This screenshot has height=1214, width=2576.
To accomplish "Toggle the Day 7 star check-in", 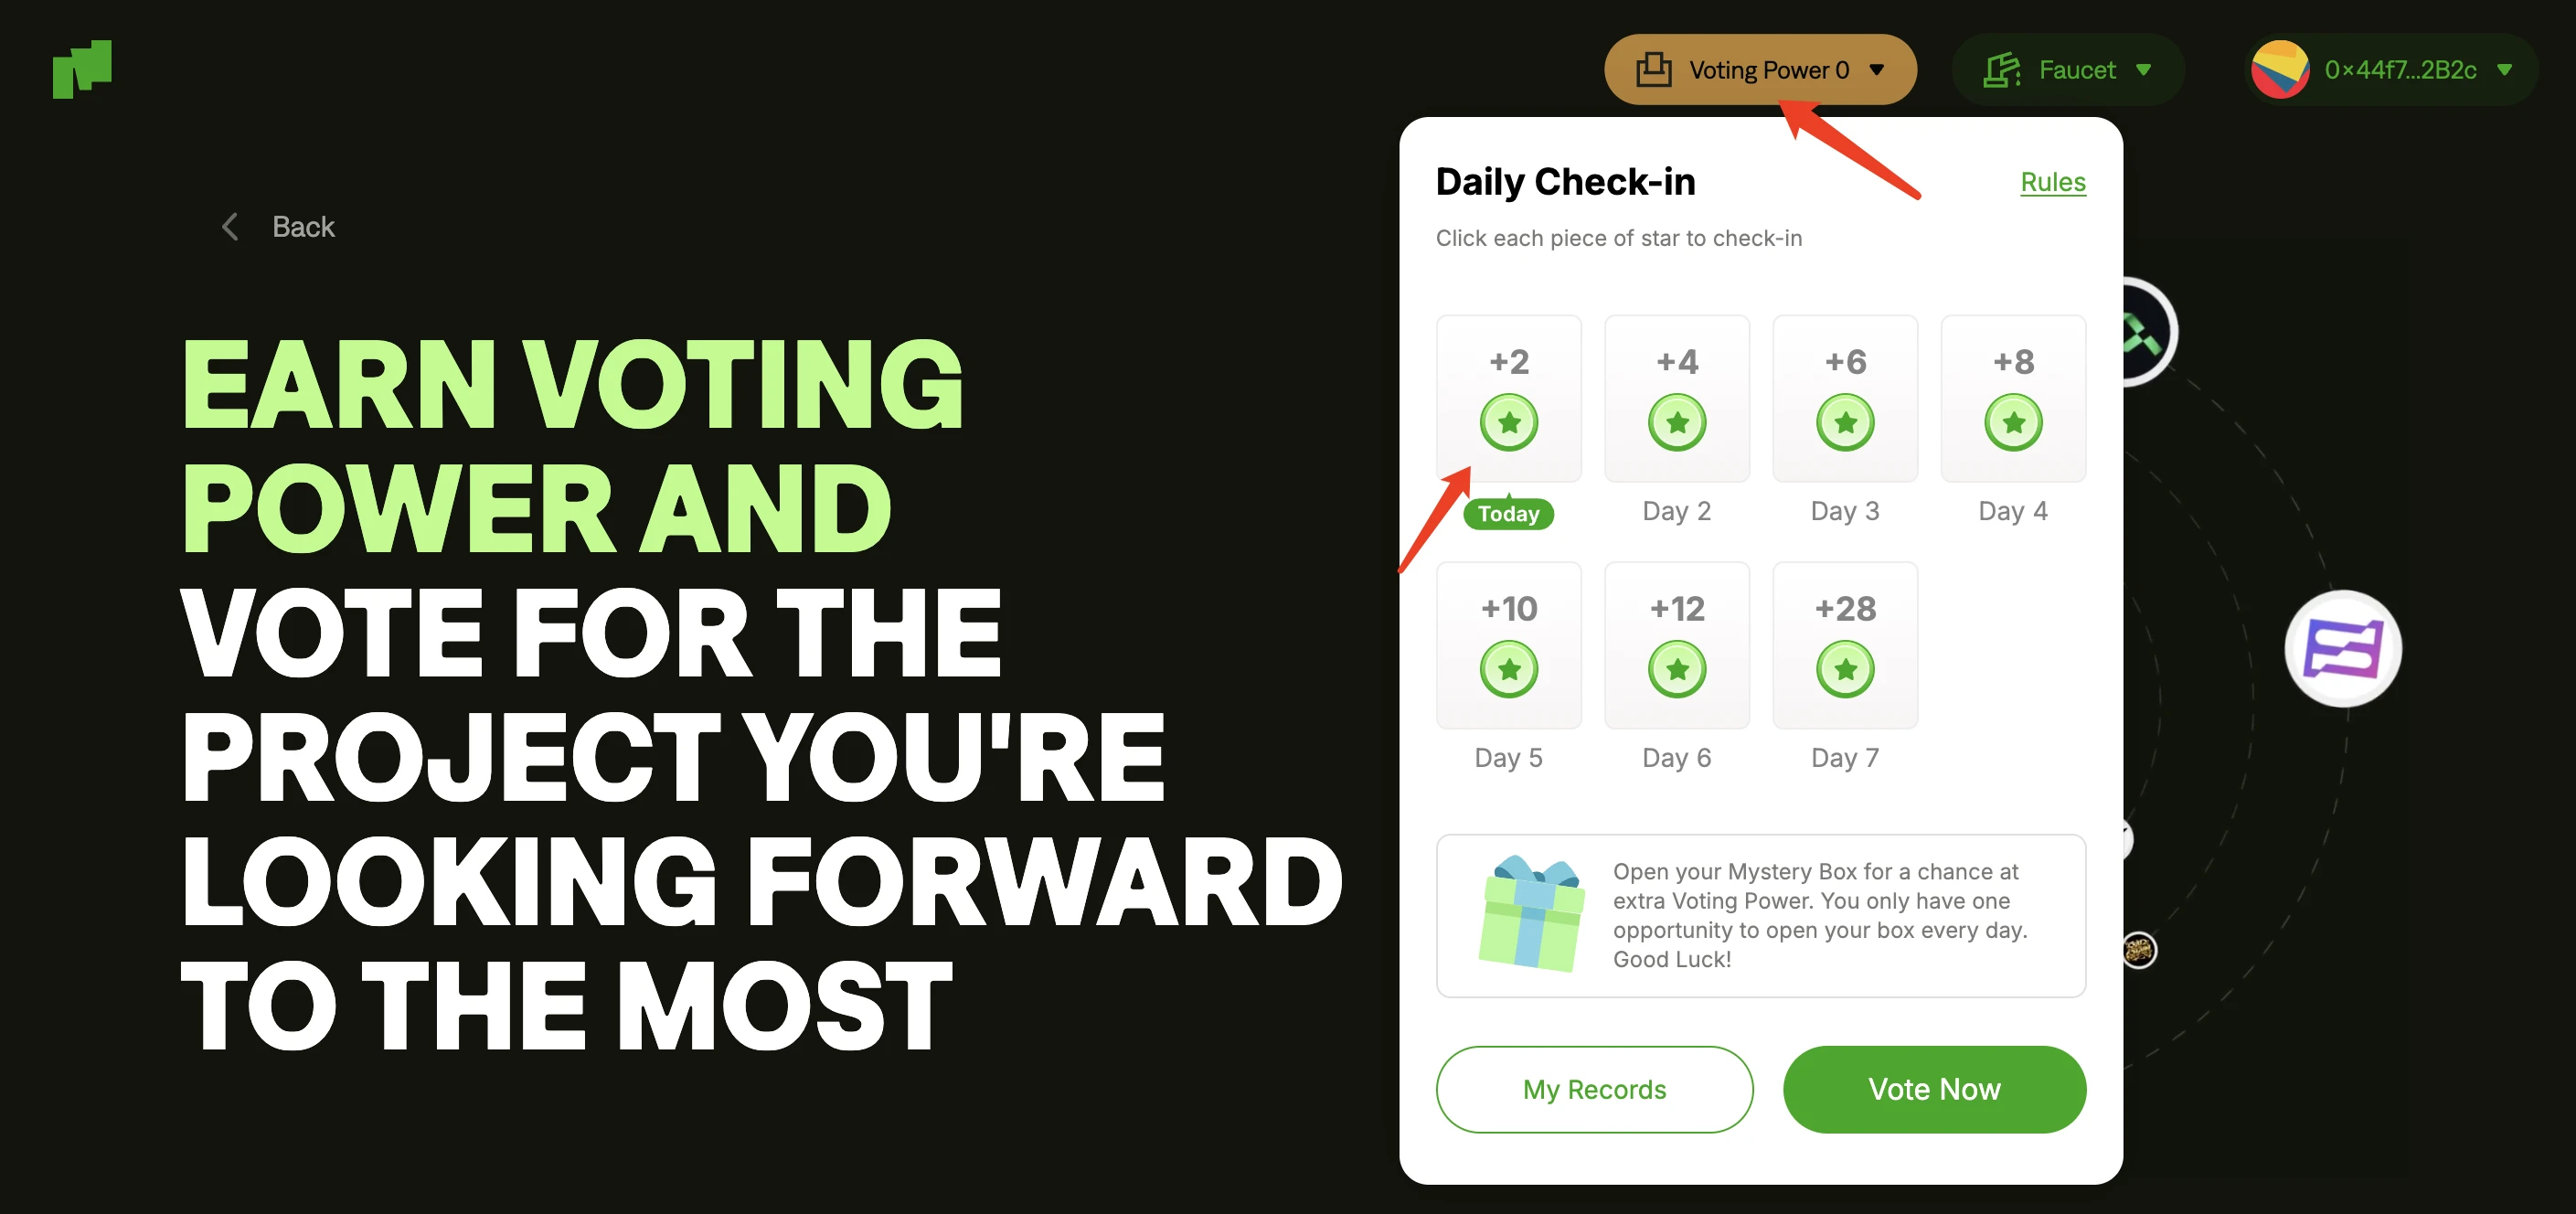I will (1845, 670).
